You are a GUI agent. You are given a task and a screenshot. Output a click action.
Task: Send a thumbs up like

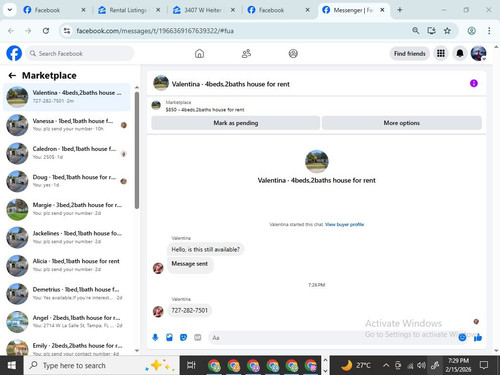tap(478, 338)
